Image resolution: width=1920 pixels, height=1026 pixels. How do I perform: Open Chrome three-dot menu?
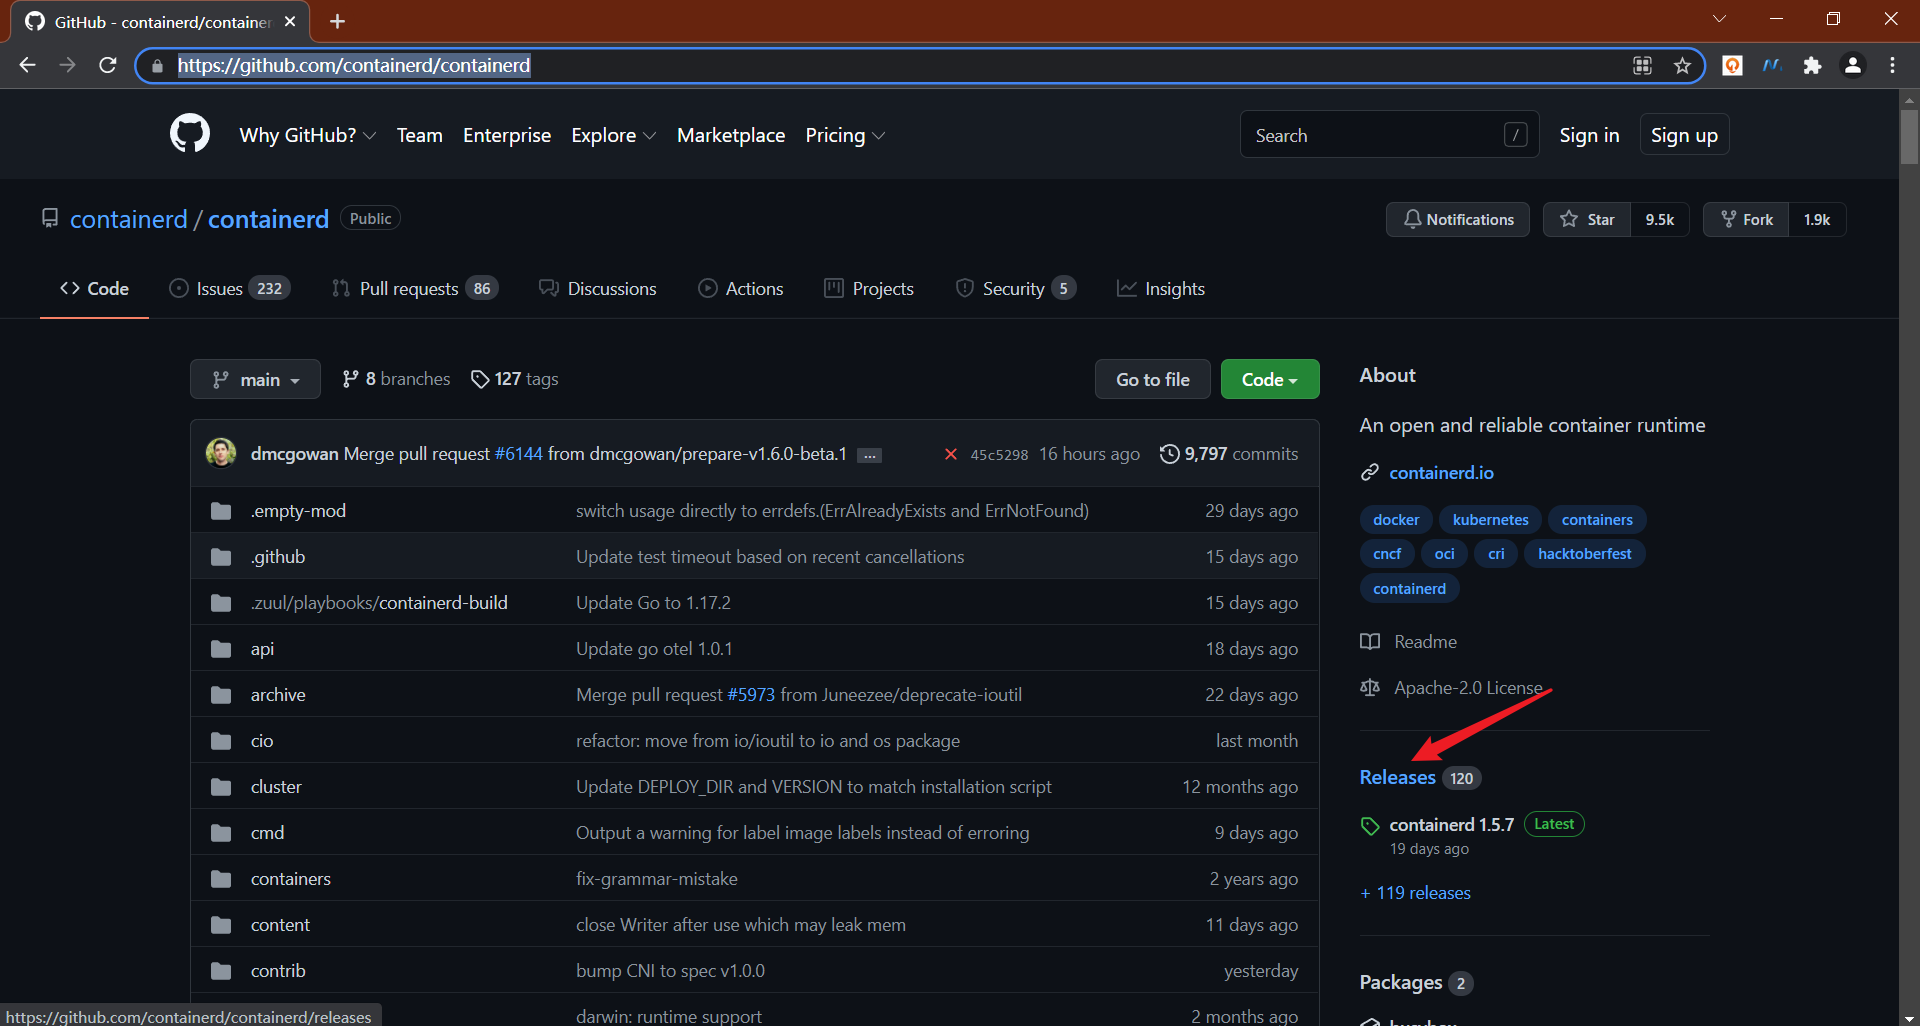click(1892, 65)
